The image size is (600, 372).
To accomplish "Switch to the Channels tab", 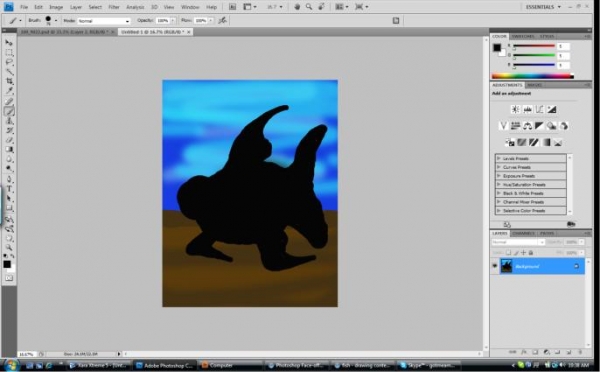I will (x=523, y=233).
